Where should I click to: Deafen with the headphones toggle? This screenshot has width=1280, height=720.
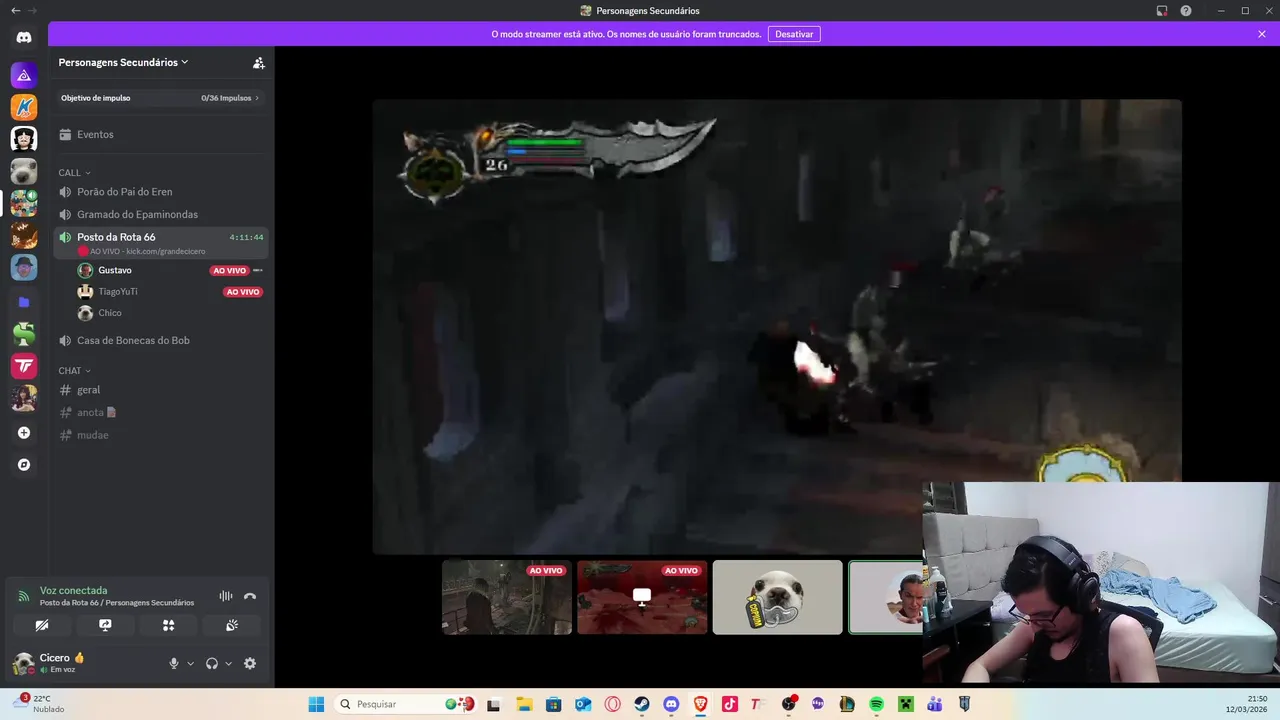tap(212, 663)
